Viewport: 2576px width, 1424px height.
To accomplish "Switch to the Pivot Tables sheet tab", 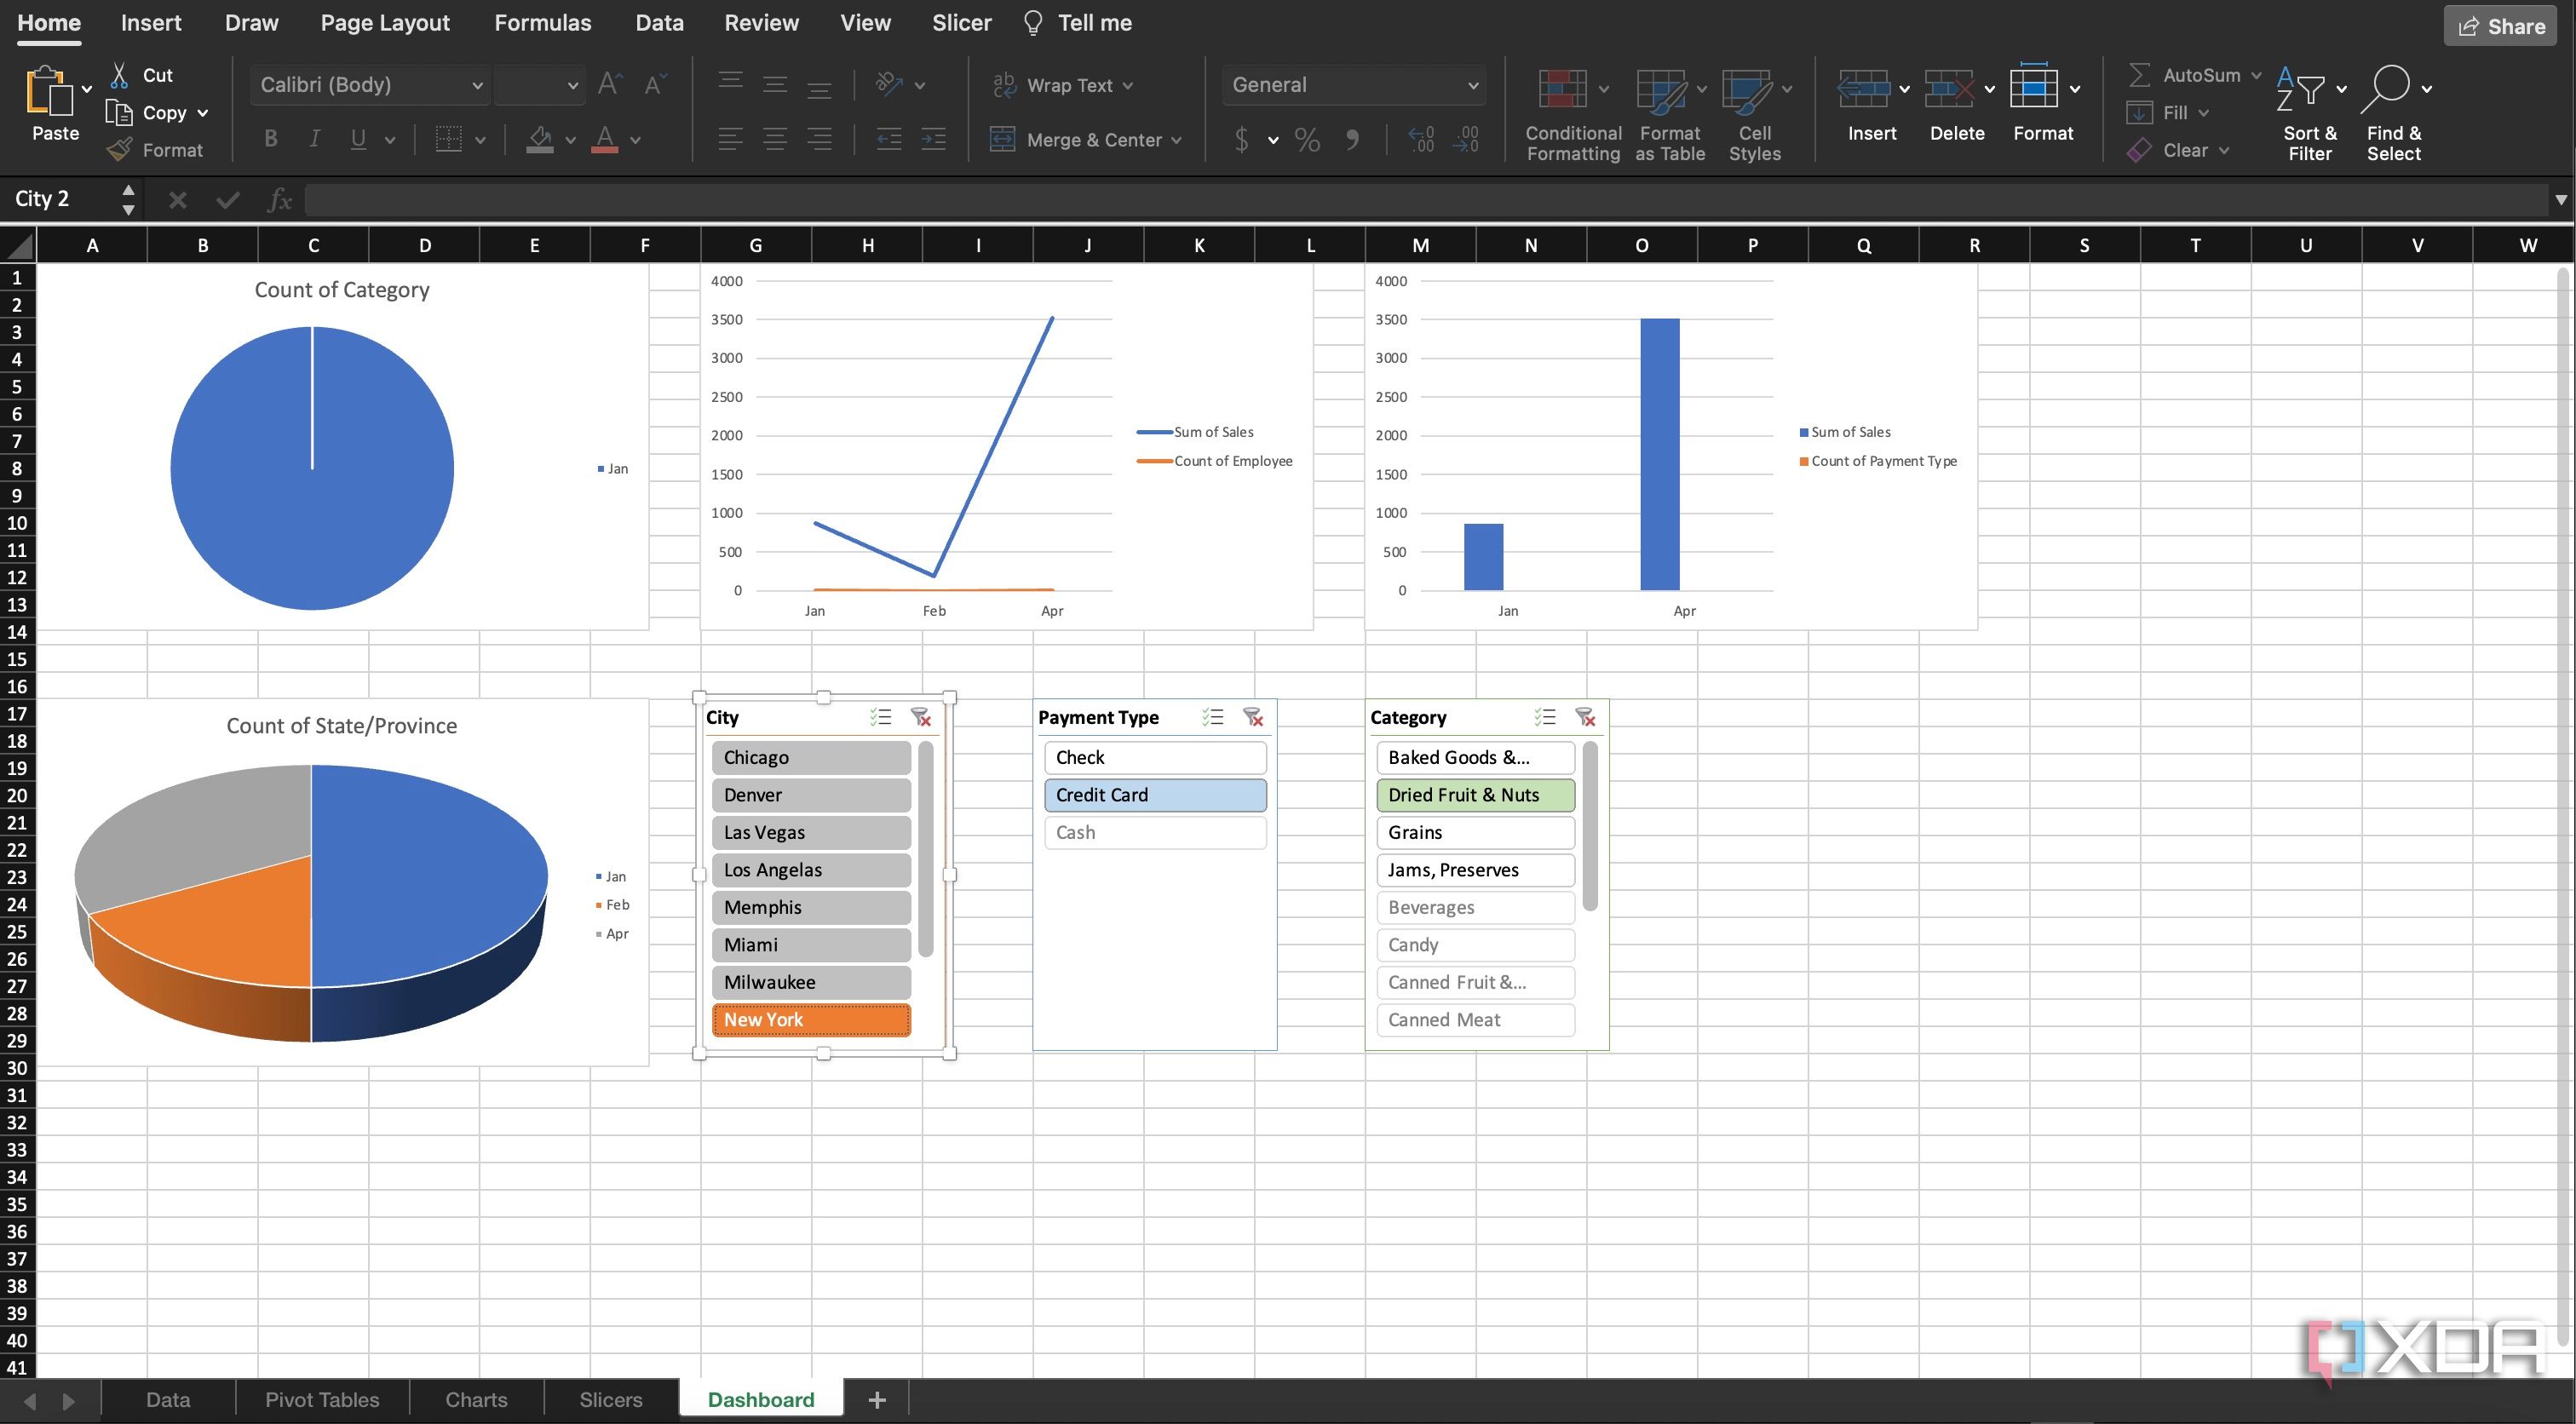I will tap(321, 1400).
